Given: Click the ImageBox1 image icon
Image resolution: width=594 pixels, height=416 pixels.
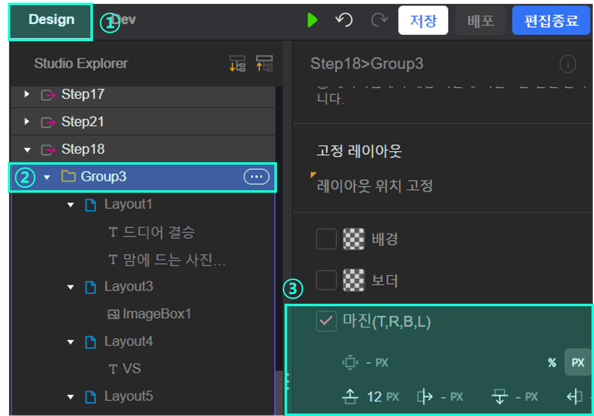Looking at the screenshot, I should pos(114,314).
